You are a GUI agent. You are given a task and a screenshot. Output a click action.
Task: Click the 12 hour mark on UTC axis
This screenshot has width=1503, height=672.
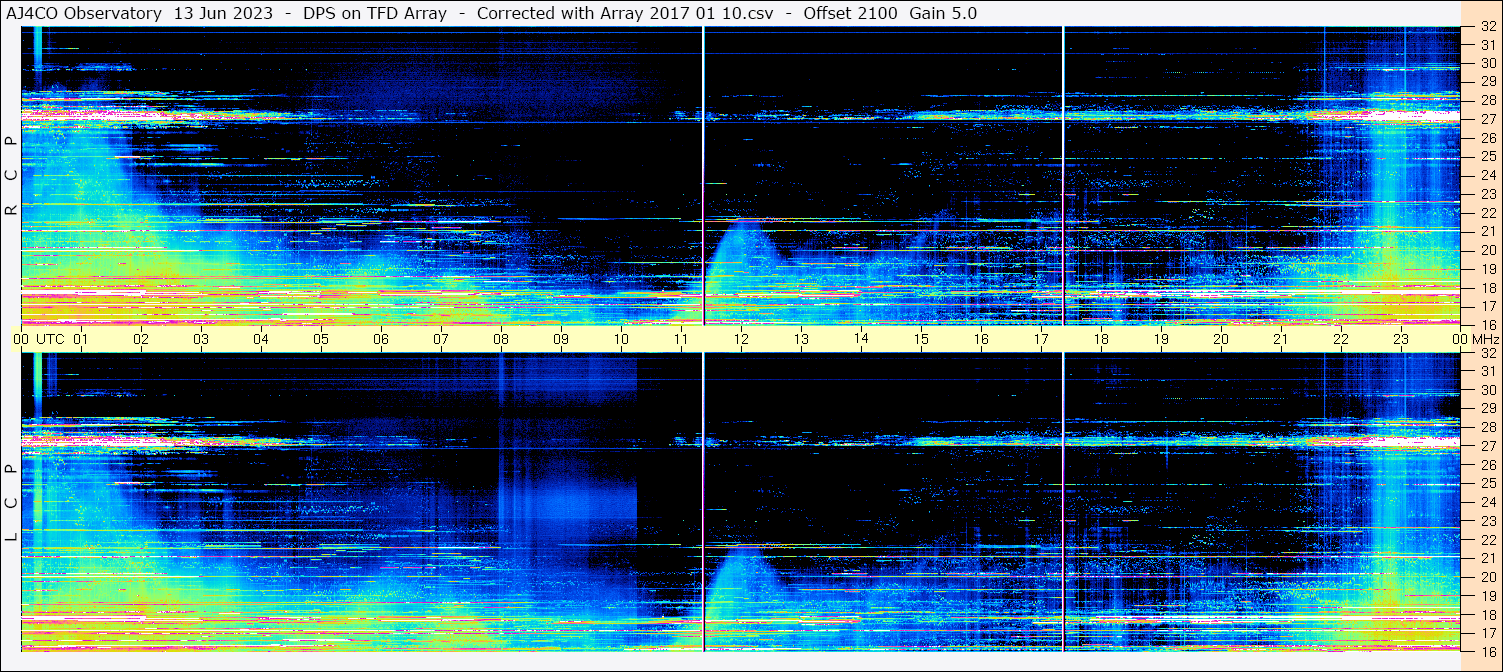pyautogui.click(x=741, y=339)
